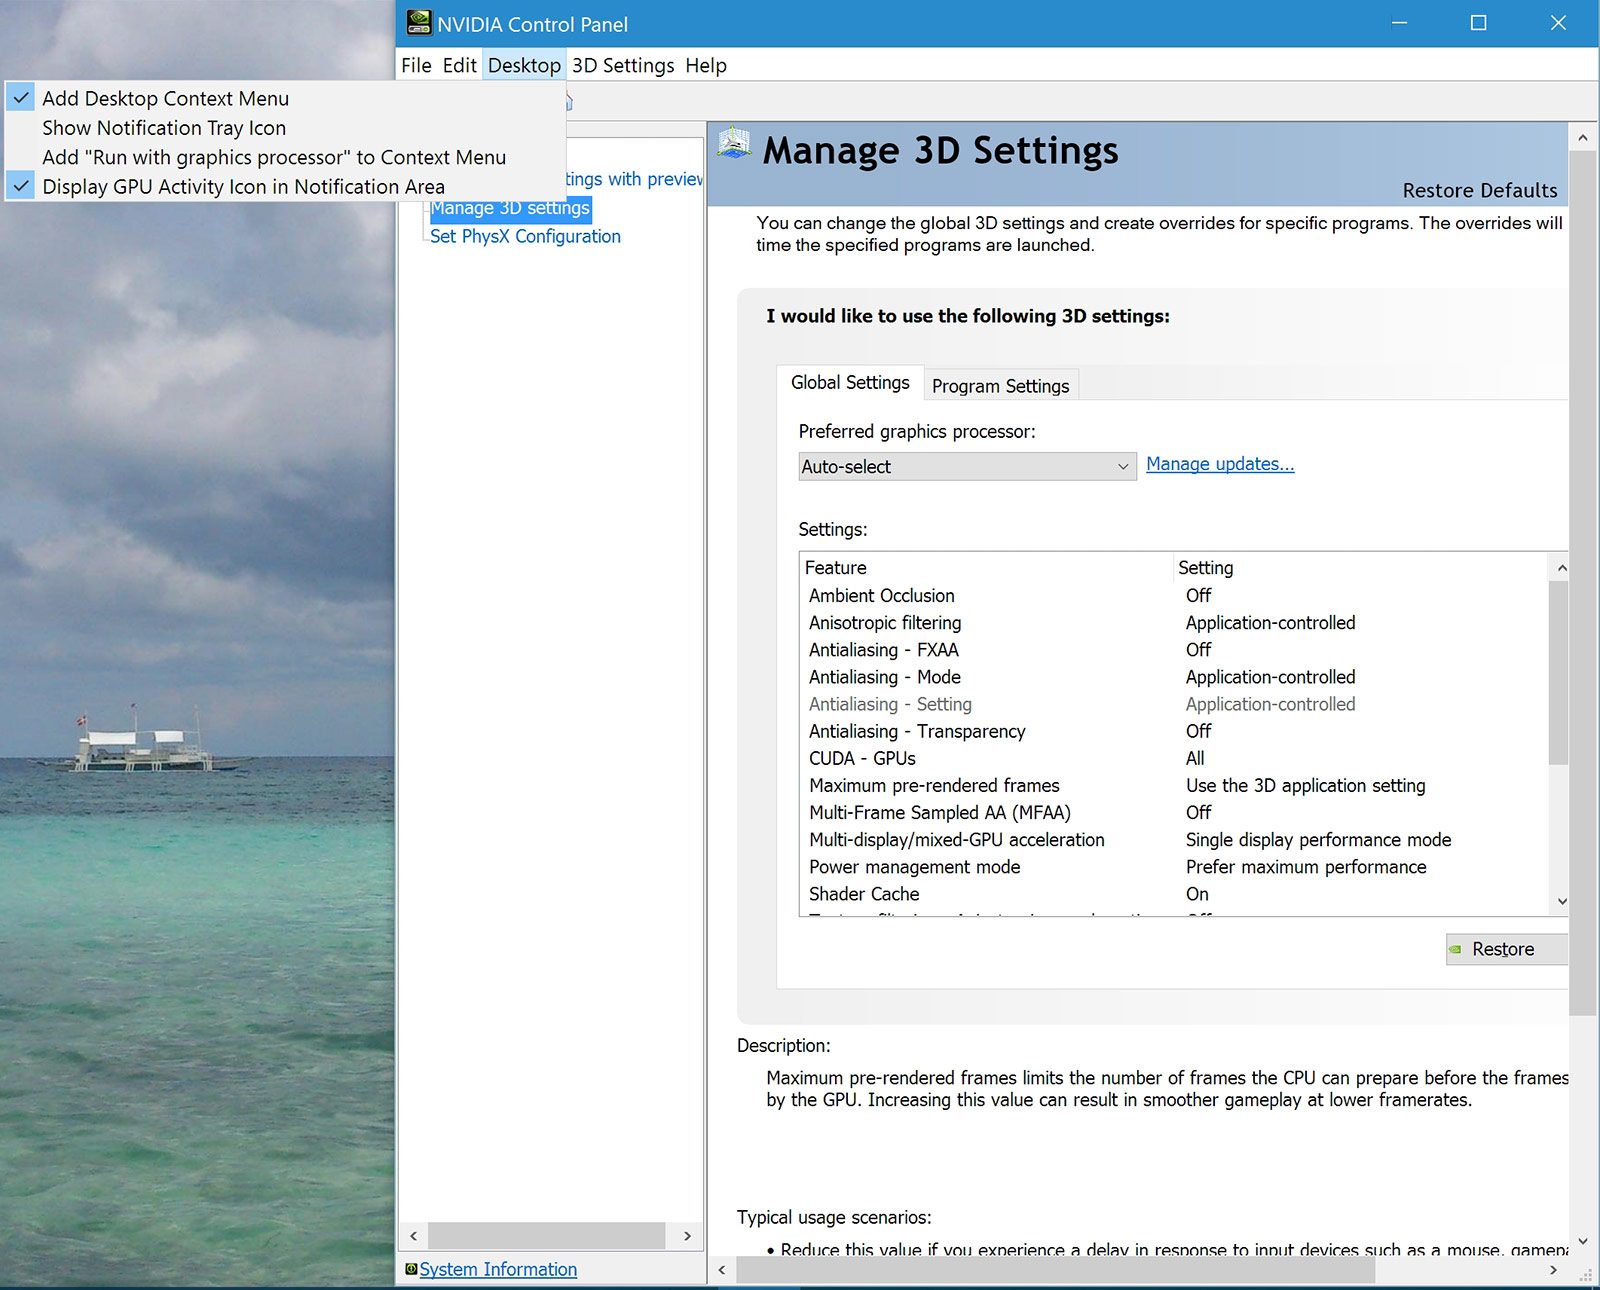Click the main panel vertical scrollbar thumb

(x=1582, y=582)
